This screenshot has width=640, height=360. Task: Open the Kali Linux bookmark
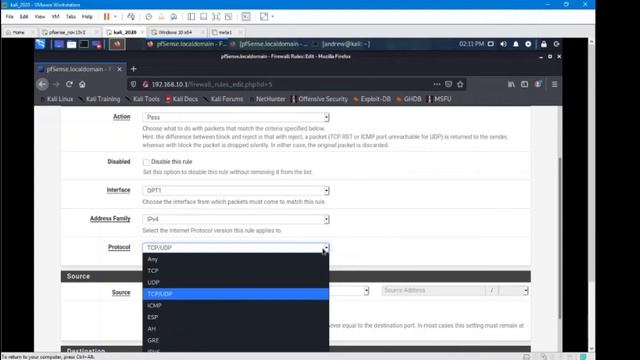click(x=57, y=99)
